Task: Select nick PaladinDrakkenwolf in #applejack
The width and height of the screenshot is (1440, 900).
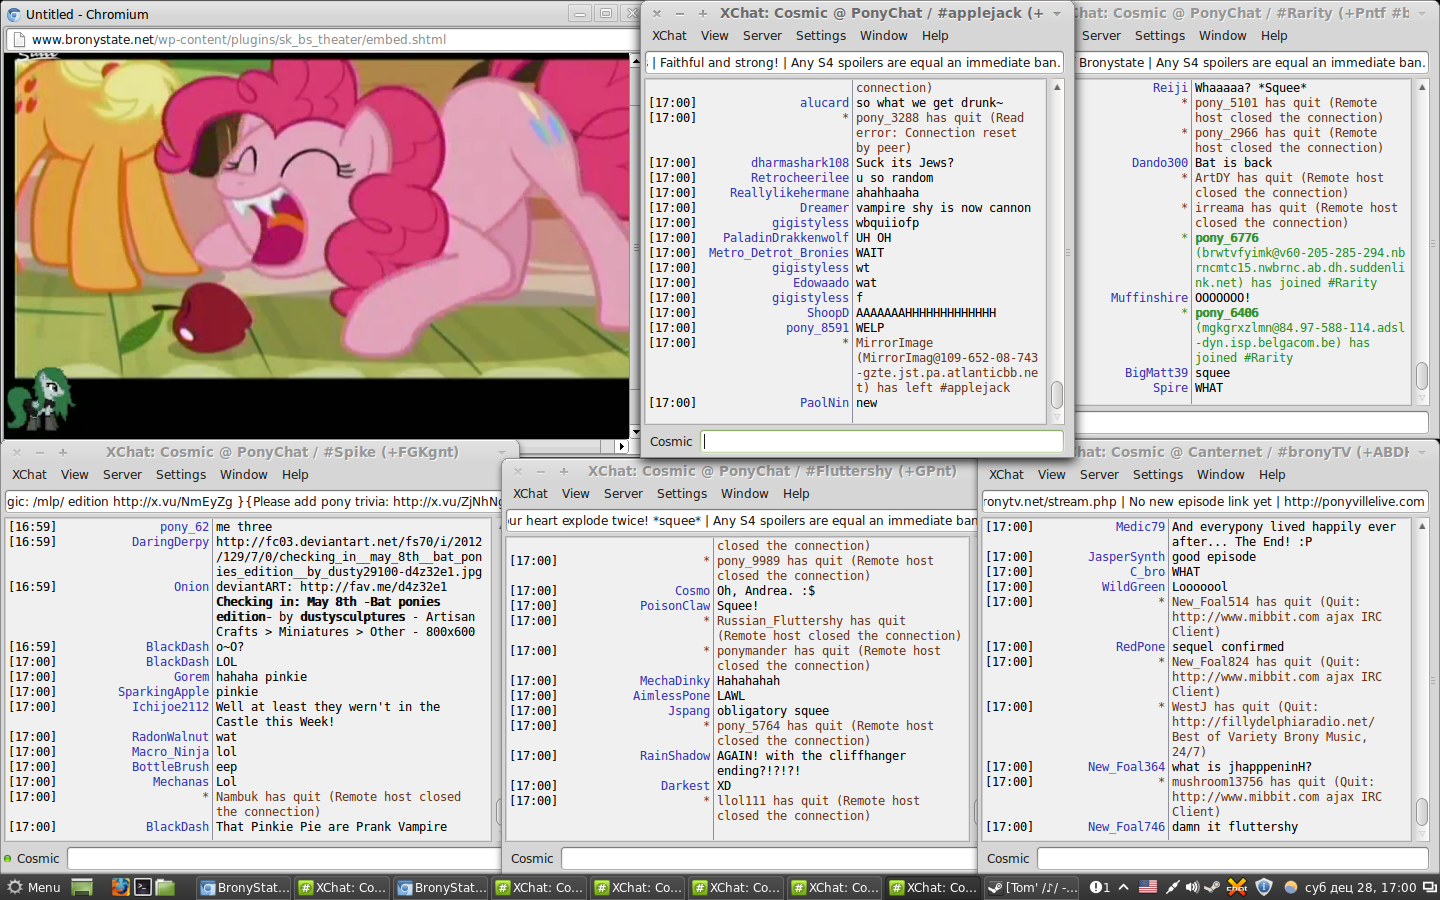Action: [x=785, y=238]
